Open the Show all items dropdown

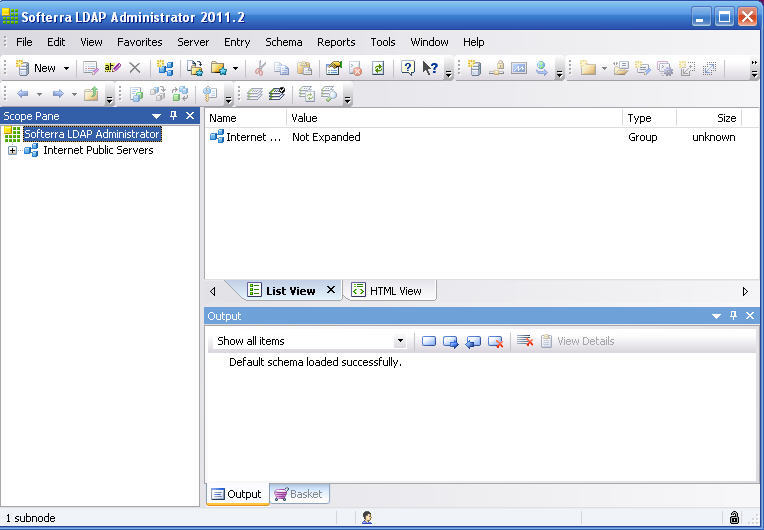pyautogui.click(x=400, y=341)
